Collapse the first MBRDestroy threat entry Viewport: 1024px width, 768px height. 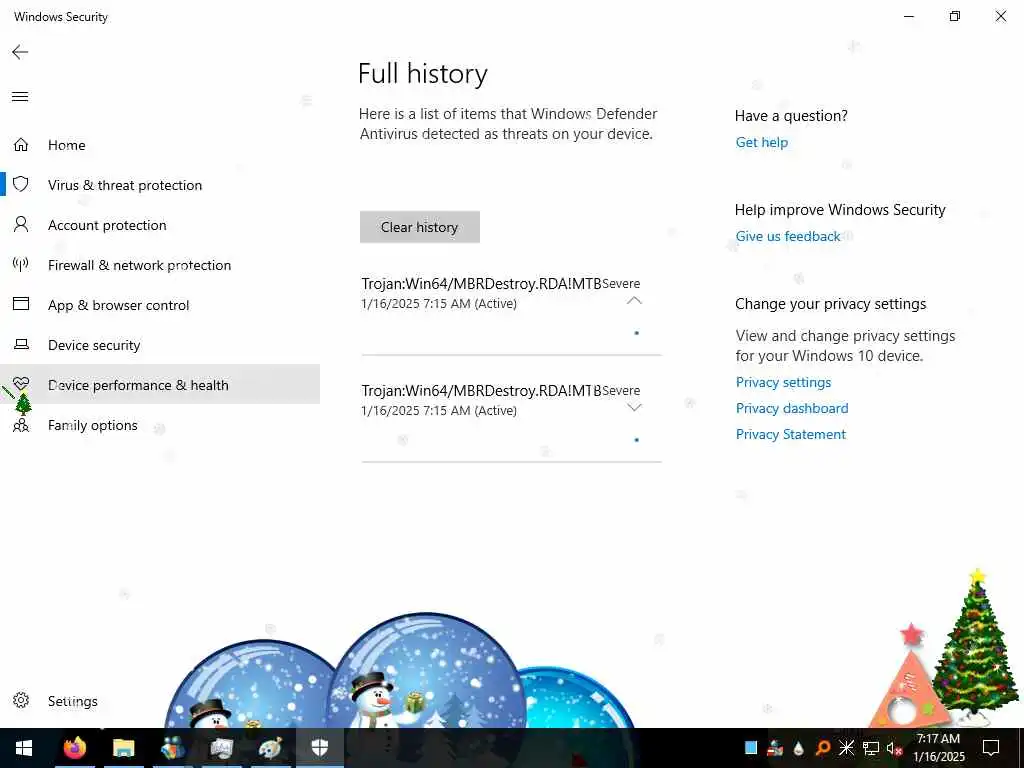pos(634,300)
